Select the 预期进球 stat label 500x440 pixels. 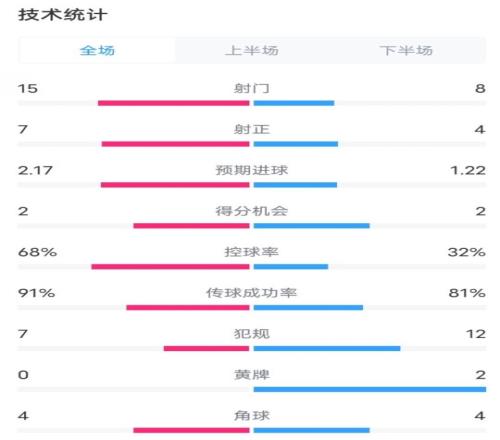click(x=252, y=170)
